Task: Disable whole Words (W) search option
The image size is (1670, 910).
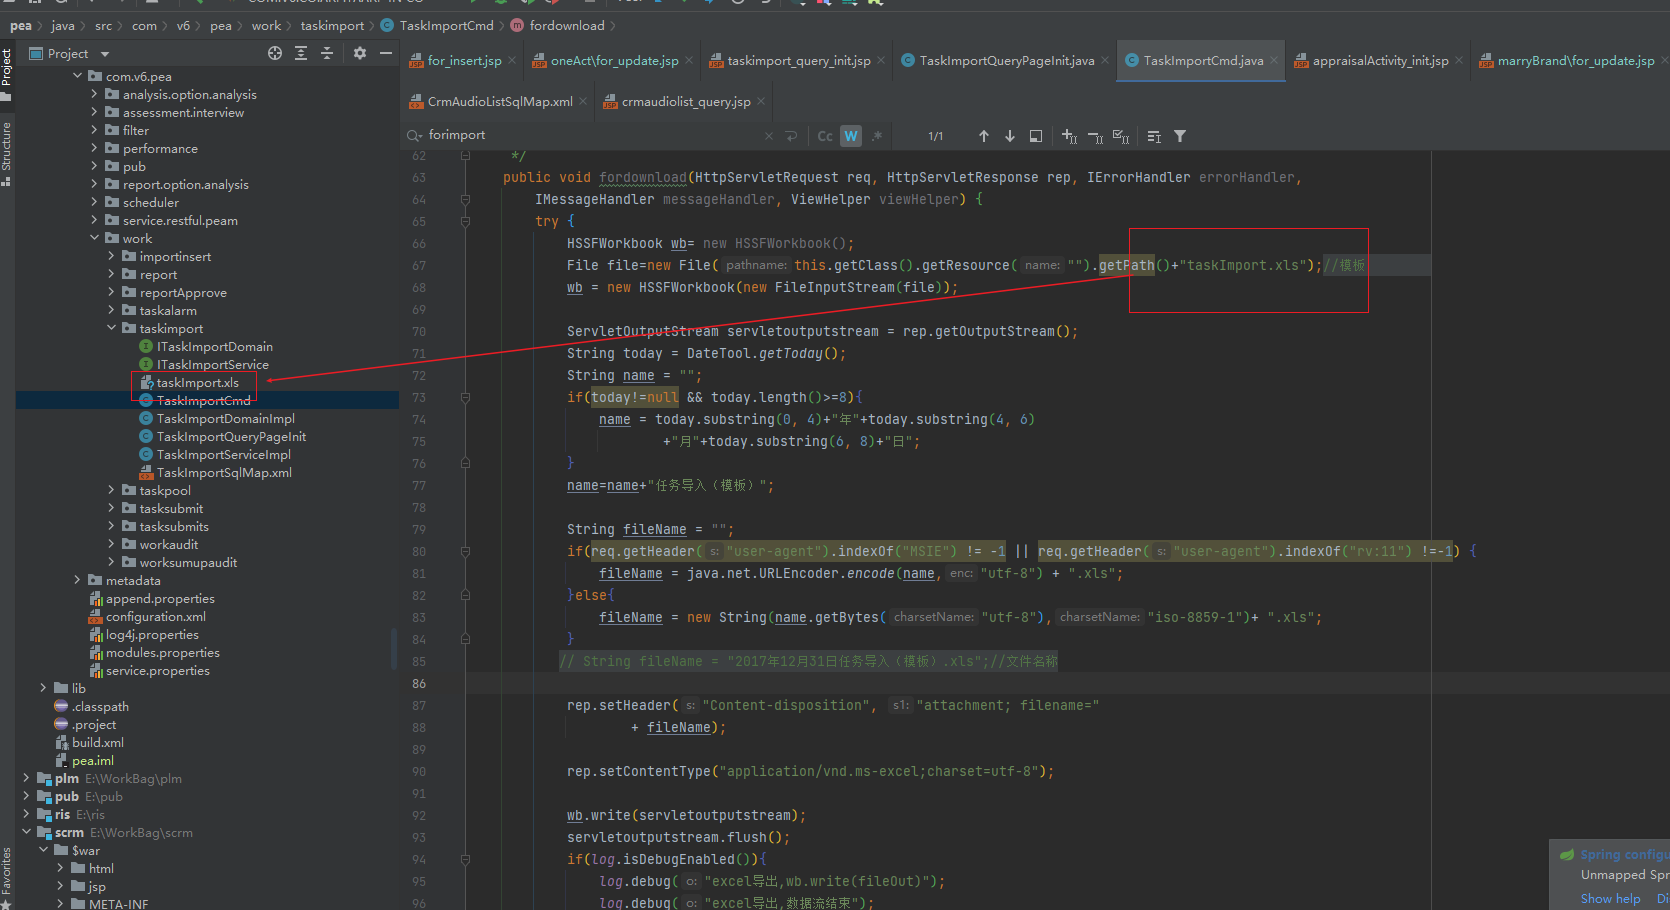Action: point(851,136)
